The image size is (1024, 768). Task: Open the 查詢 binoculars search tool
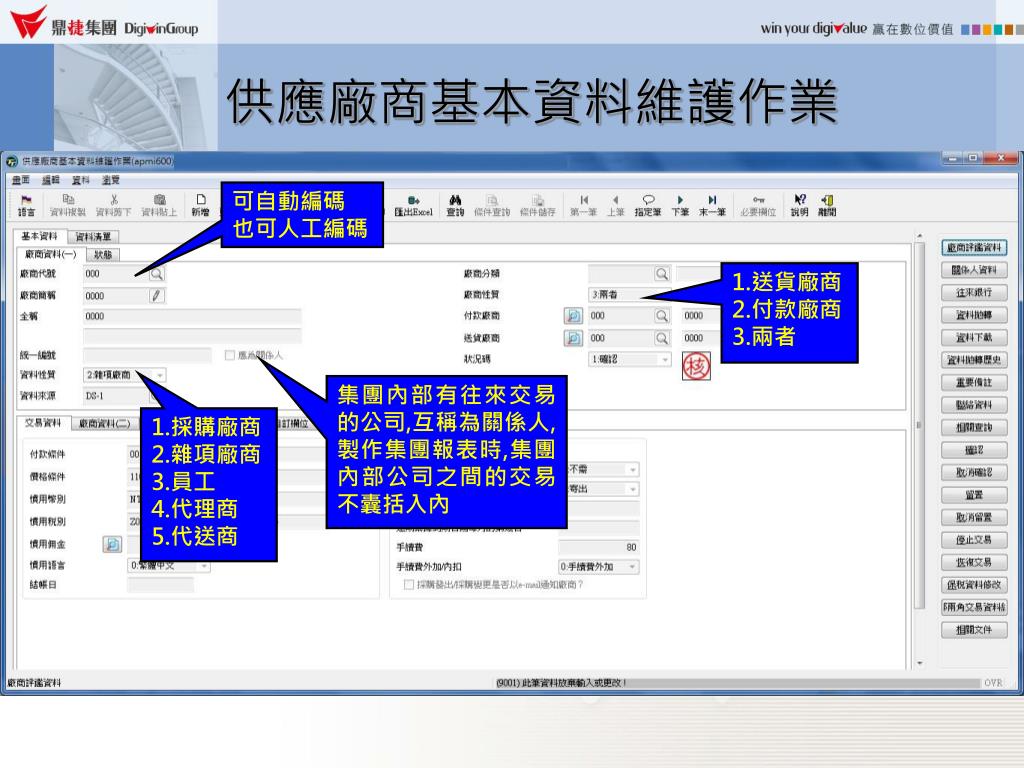tap(455, 205)
